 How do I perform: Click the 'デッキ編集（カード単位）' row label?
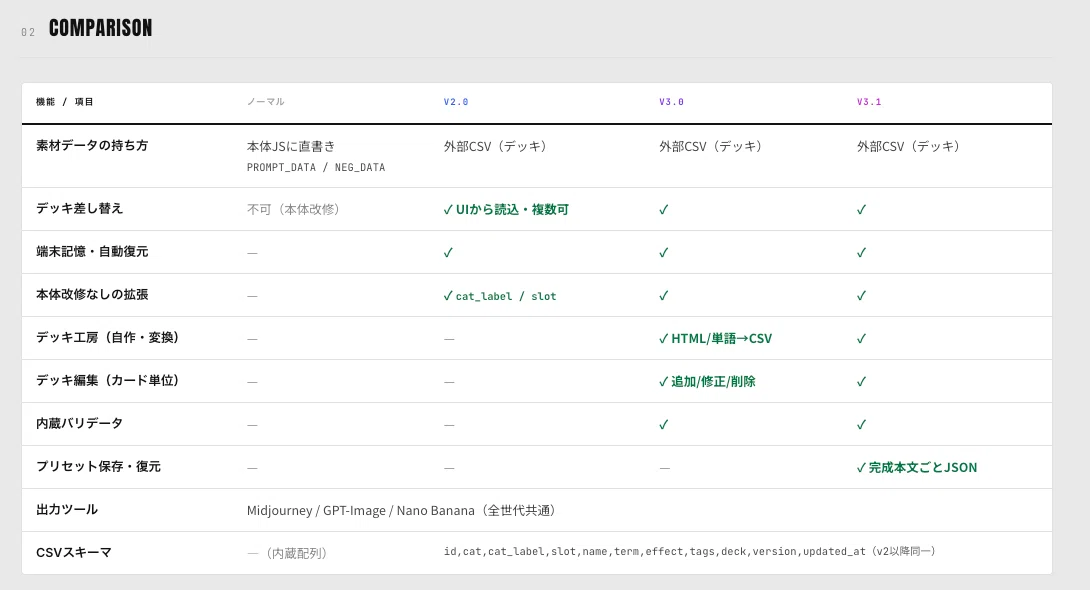coord(108,380)
